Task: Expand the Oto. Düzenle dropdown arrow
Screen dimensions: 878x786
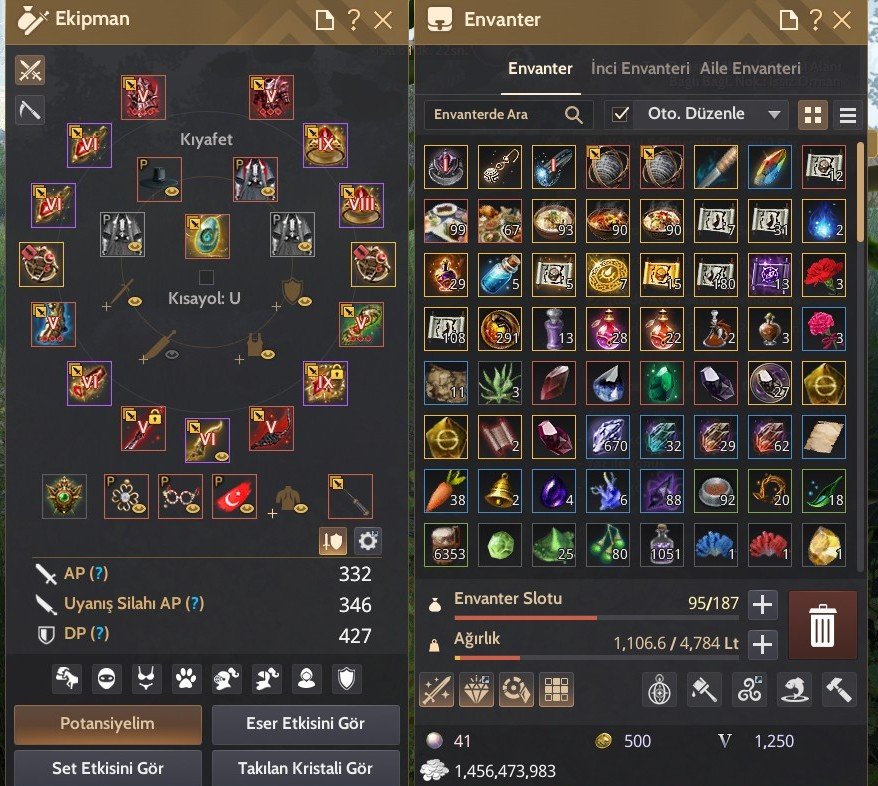Action: [x=774, y=115]
